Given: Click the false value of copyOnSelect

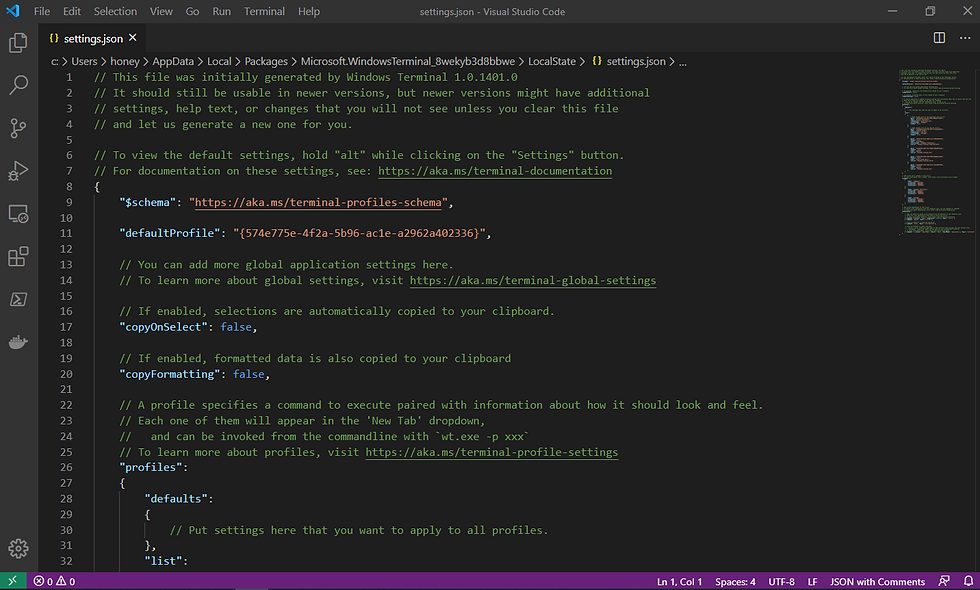Looking at the screenshot, I should [x=236, y=327].
